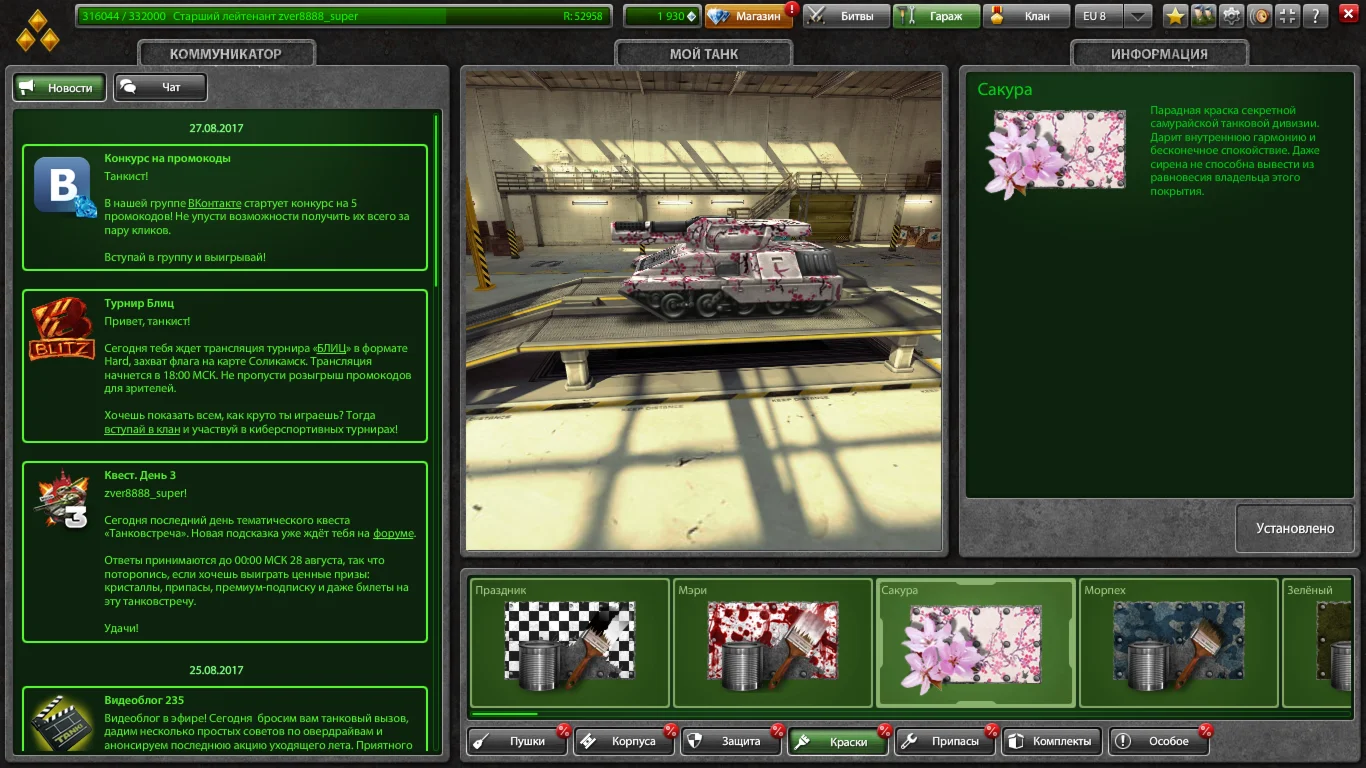Click the paint list horizontal scrollbar
This screenshot has height=768, width=1366.
point(504,714)
